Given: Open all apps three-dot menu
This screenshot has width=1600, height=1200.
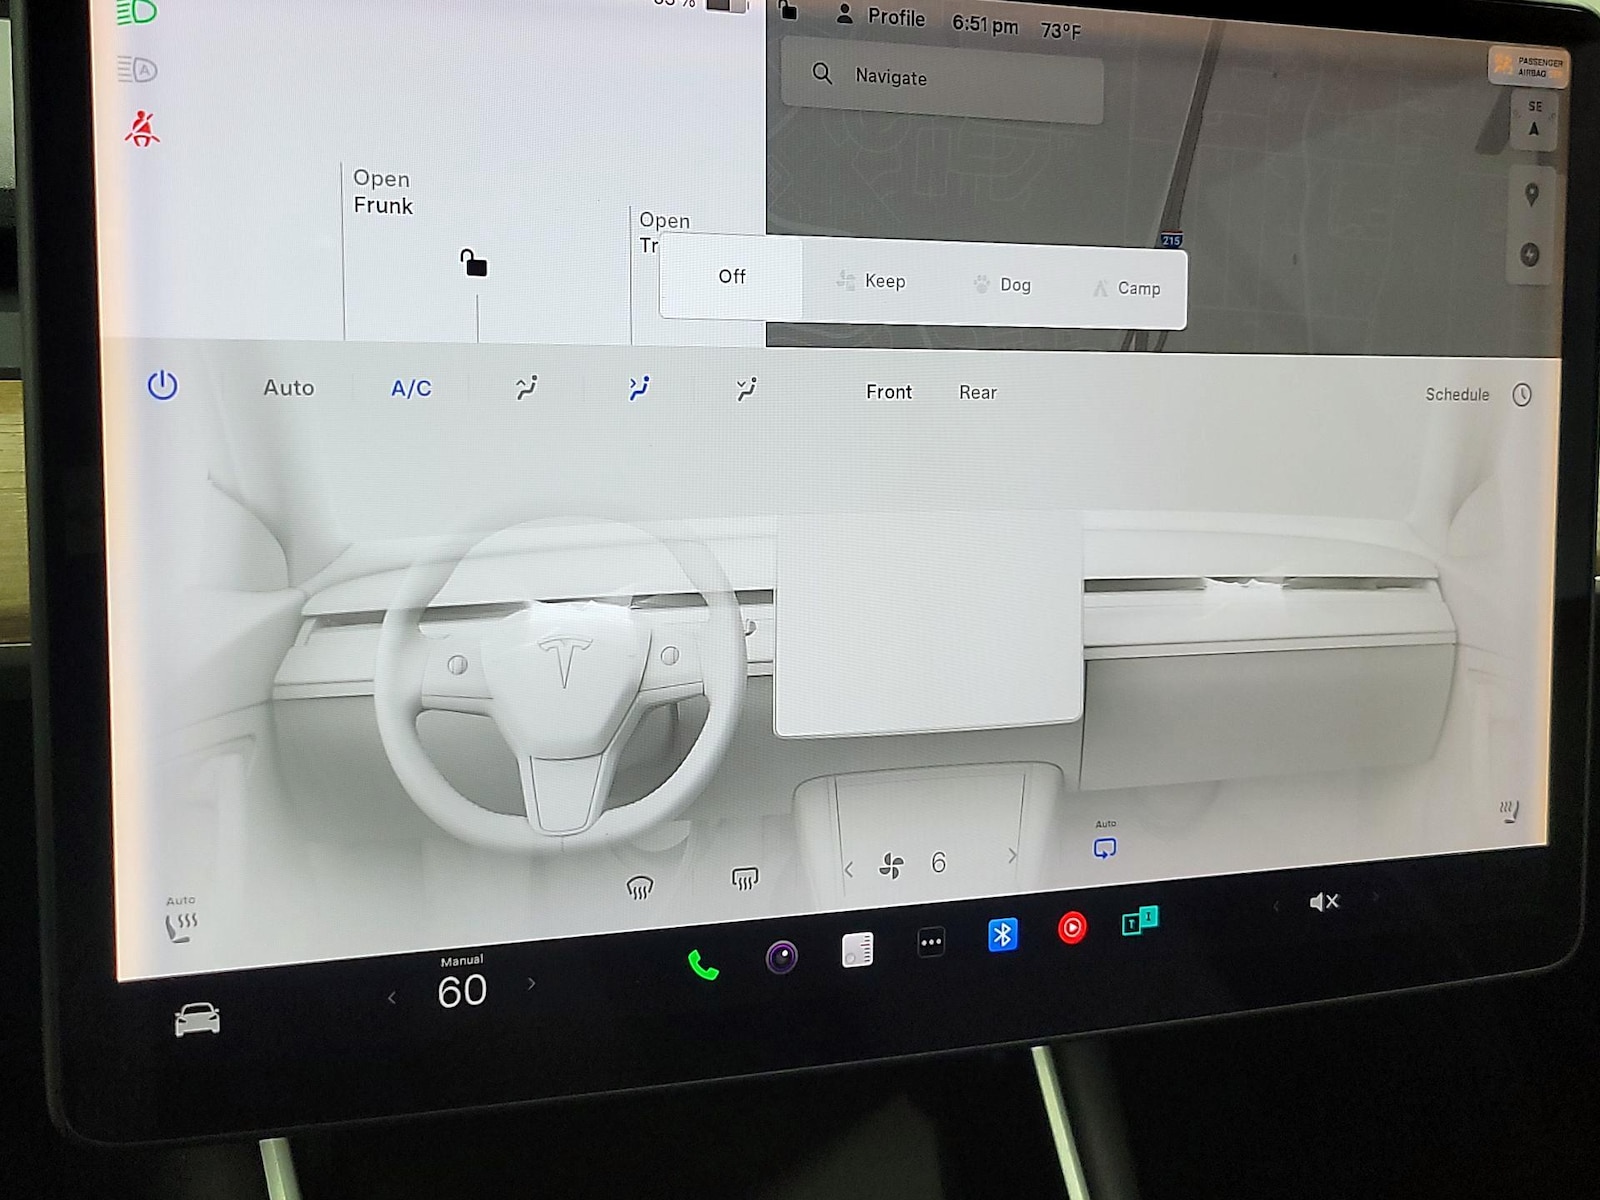Looking at the screenshot, I should point(930,942).
